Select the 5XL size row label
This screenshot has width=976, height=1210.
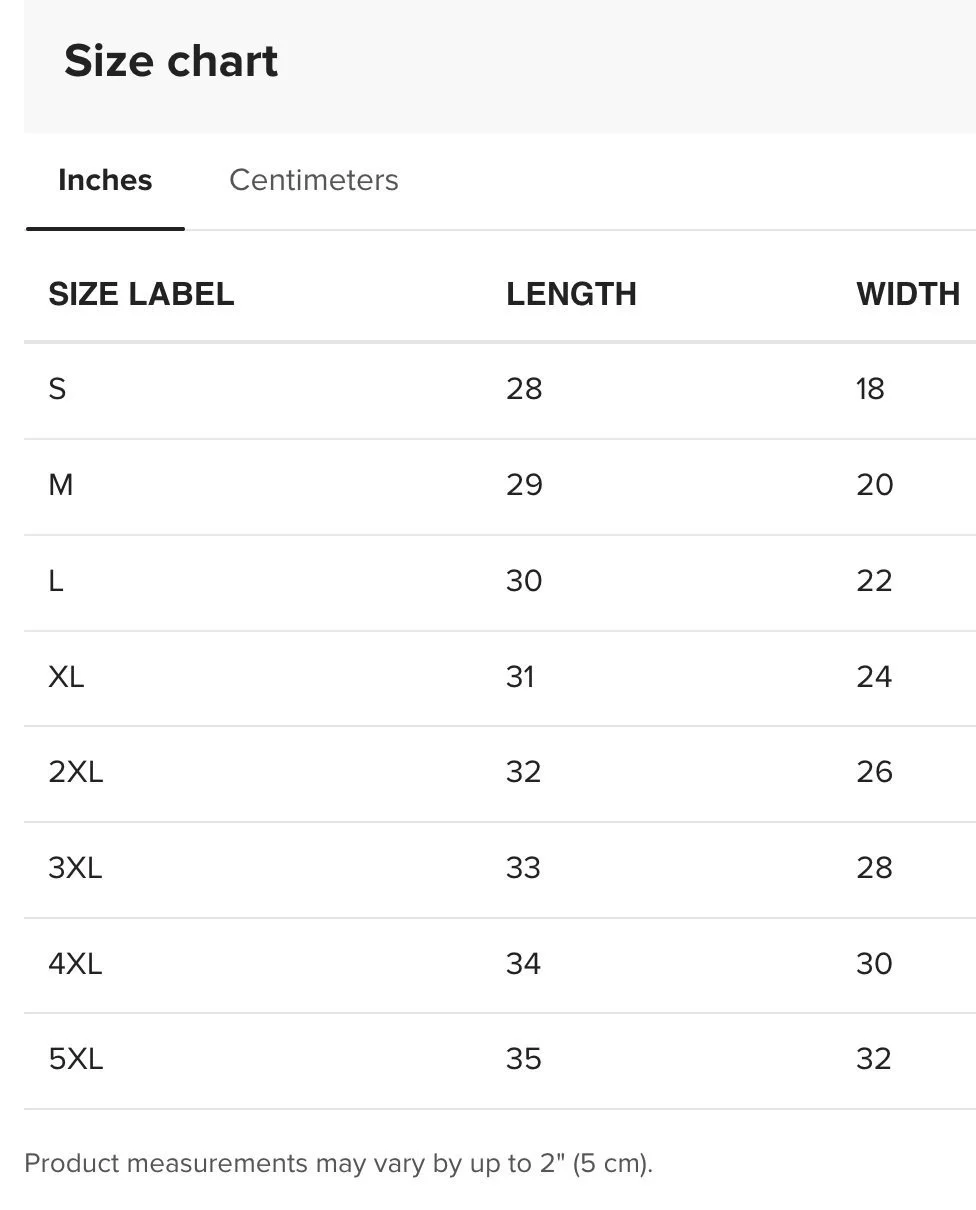(x=76, y=1059)
